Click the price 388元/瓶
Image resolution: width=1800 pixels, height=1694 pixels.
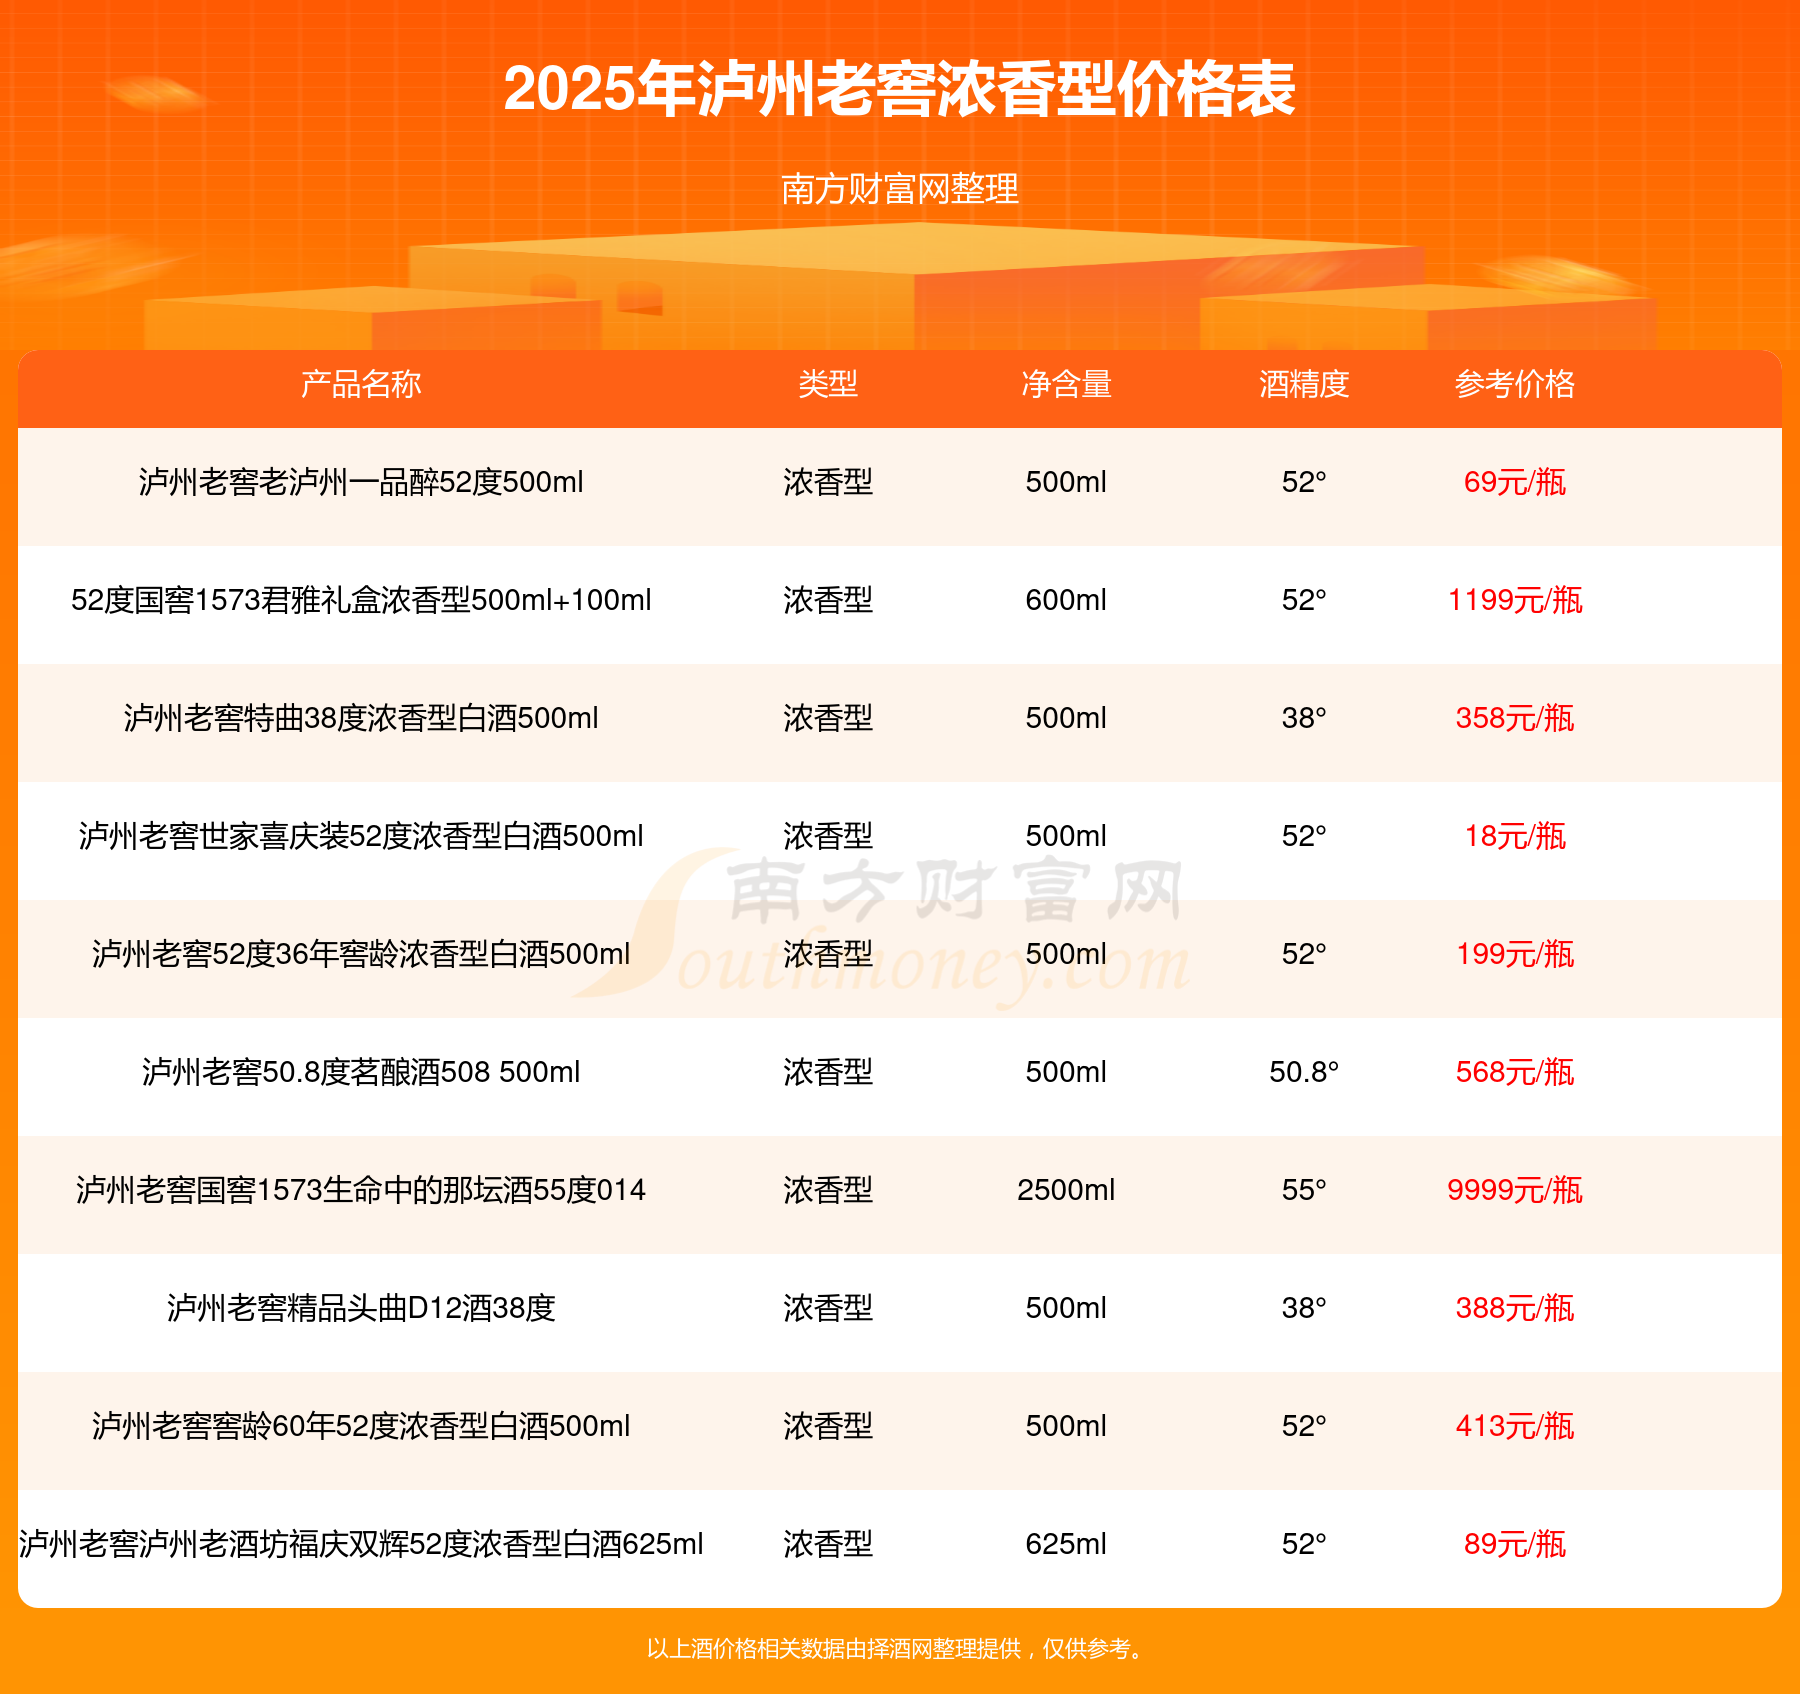pos(1515,1308)
